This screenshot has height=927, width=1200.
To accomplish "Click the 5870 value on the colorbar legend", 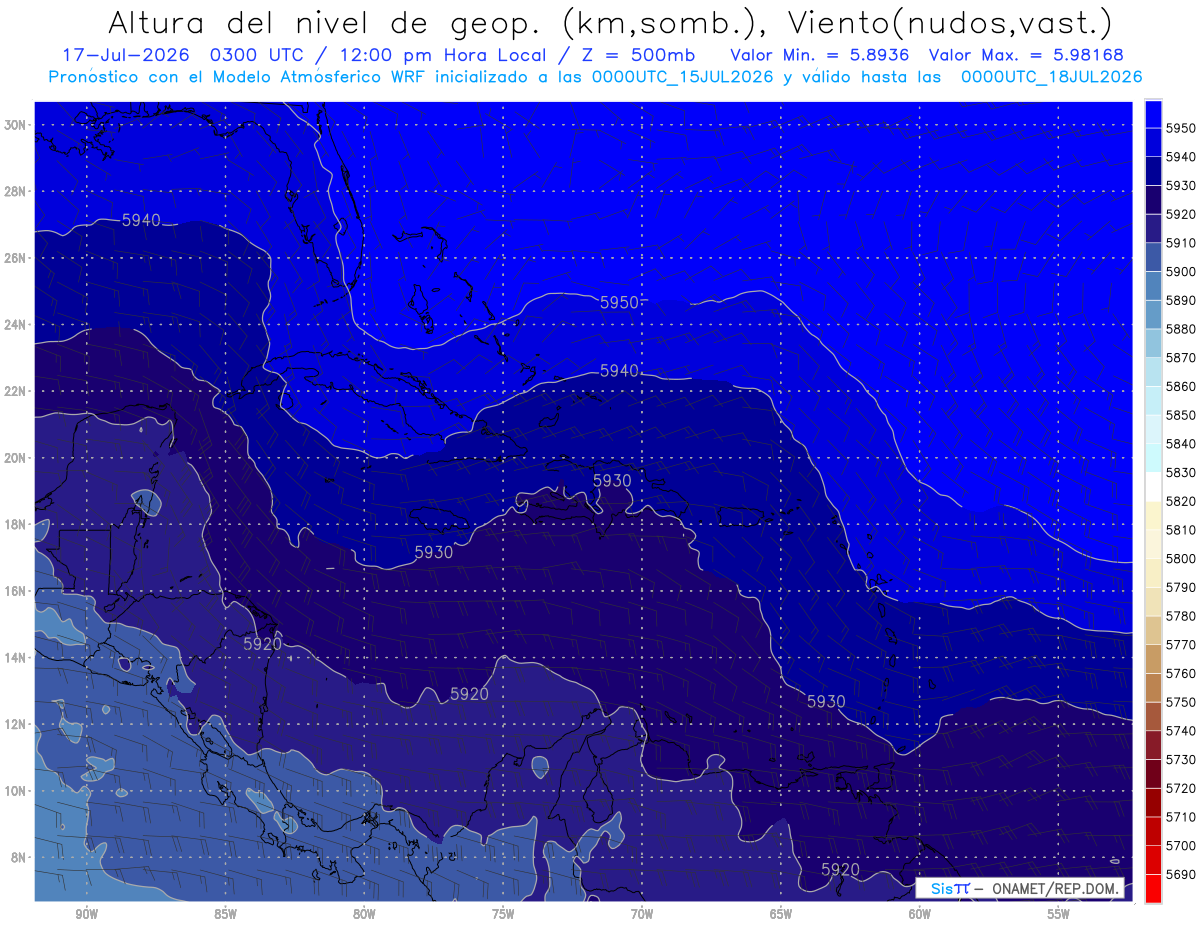I will click(1181, 357).
